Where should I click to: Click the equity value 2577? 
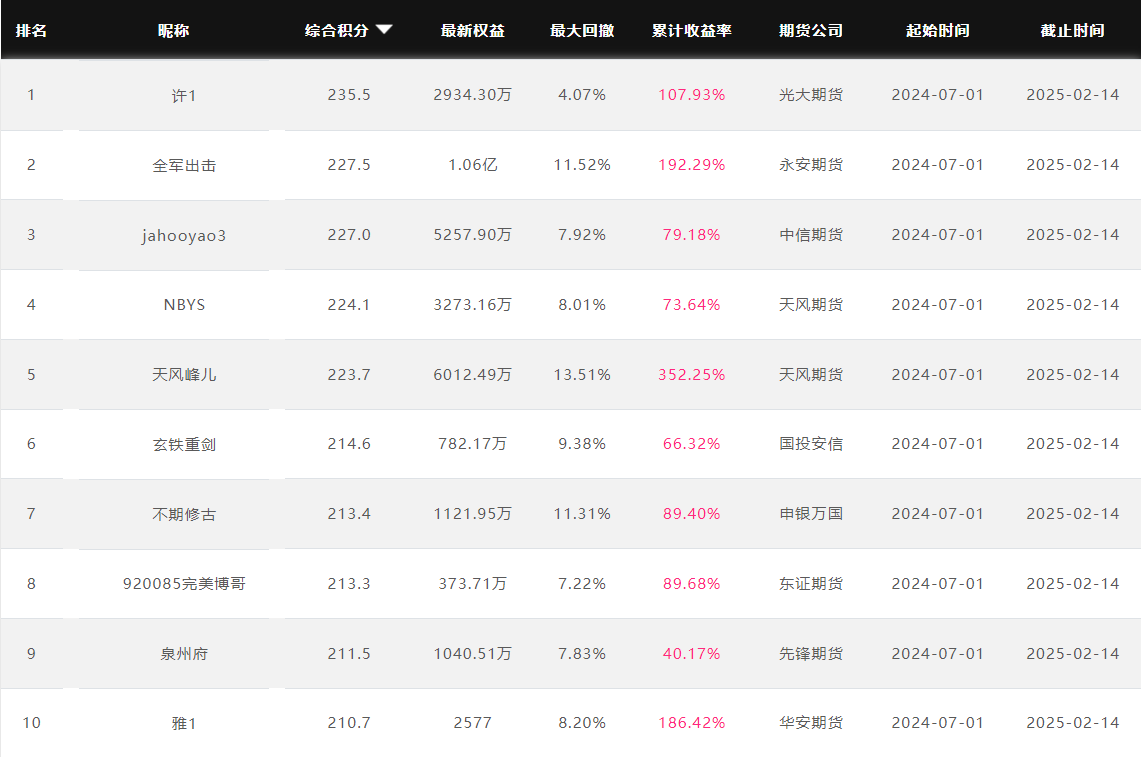click(x=472, y=723)
